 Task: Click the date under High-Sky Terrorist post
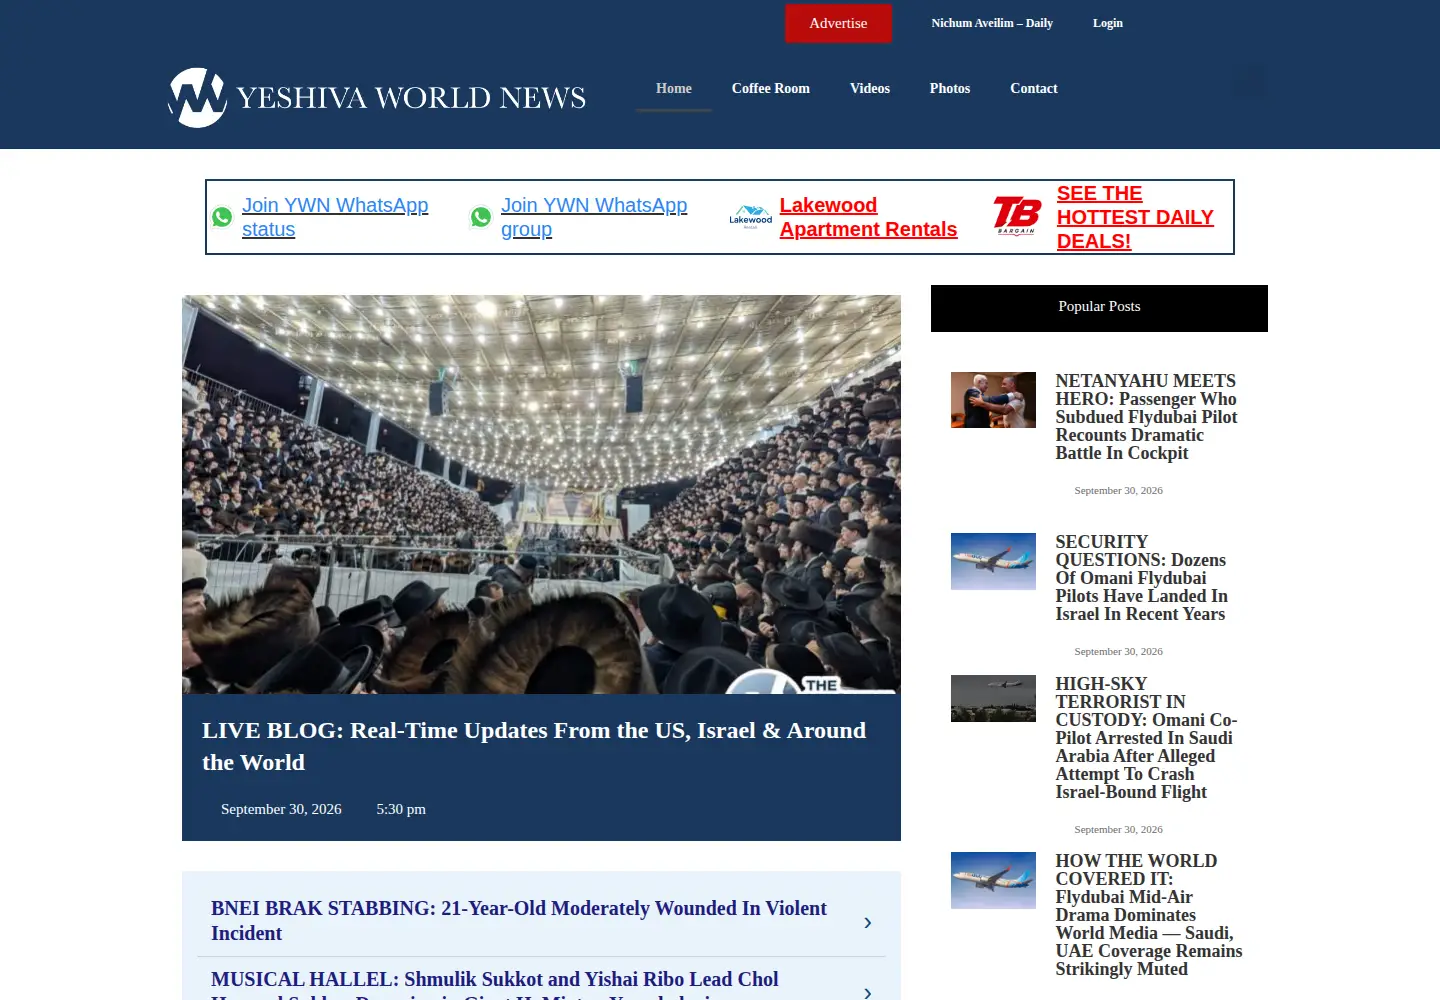(x=1118, y=829)
